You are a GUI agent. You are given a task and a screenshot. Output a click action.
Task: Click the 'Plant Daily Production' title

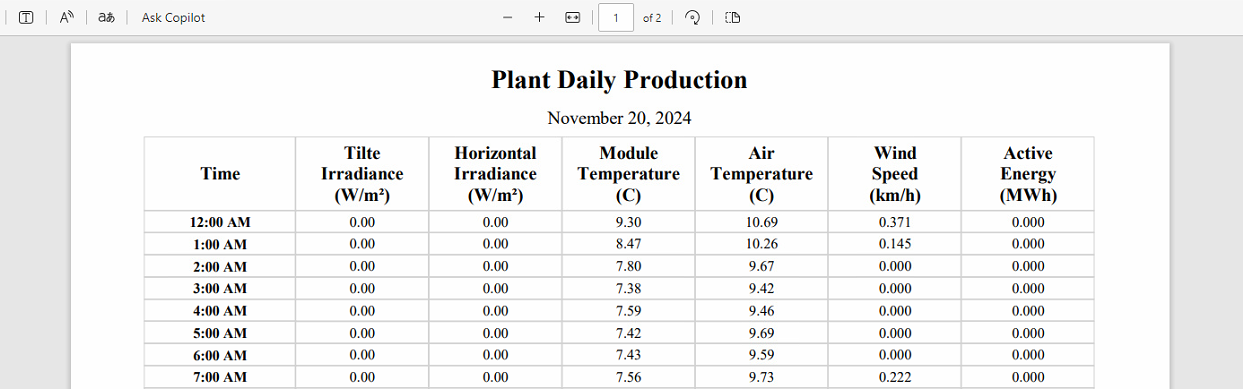[619, 80]
